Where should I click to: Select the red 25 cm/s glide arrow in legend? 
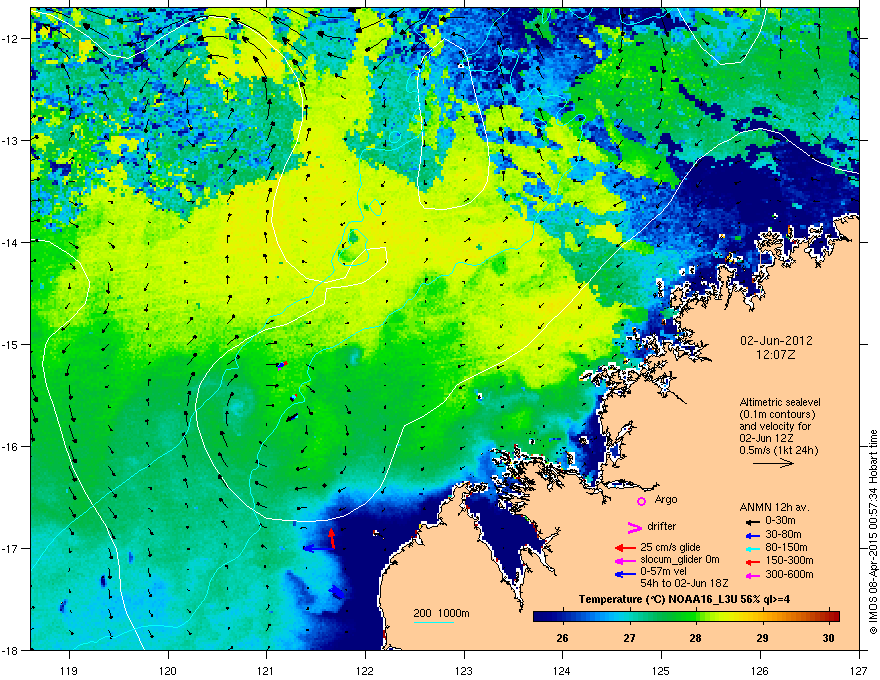click(x=625, y=548)
